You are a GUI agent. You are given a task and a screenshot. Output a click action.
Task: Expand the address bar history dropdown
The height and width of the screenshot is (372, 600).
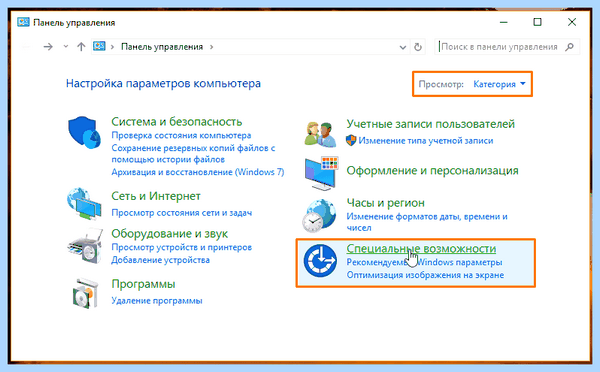[x=403, y=47]
